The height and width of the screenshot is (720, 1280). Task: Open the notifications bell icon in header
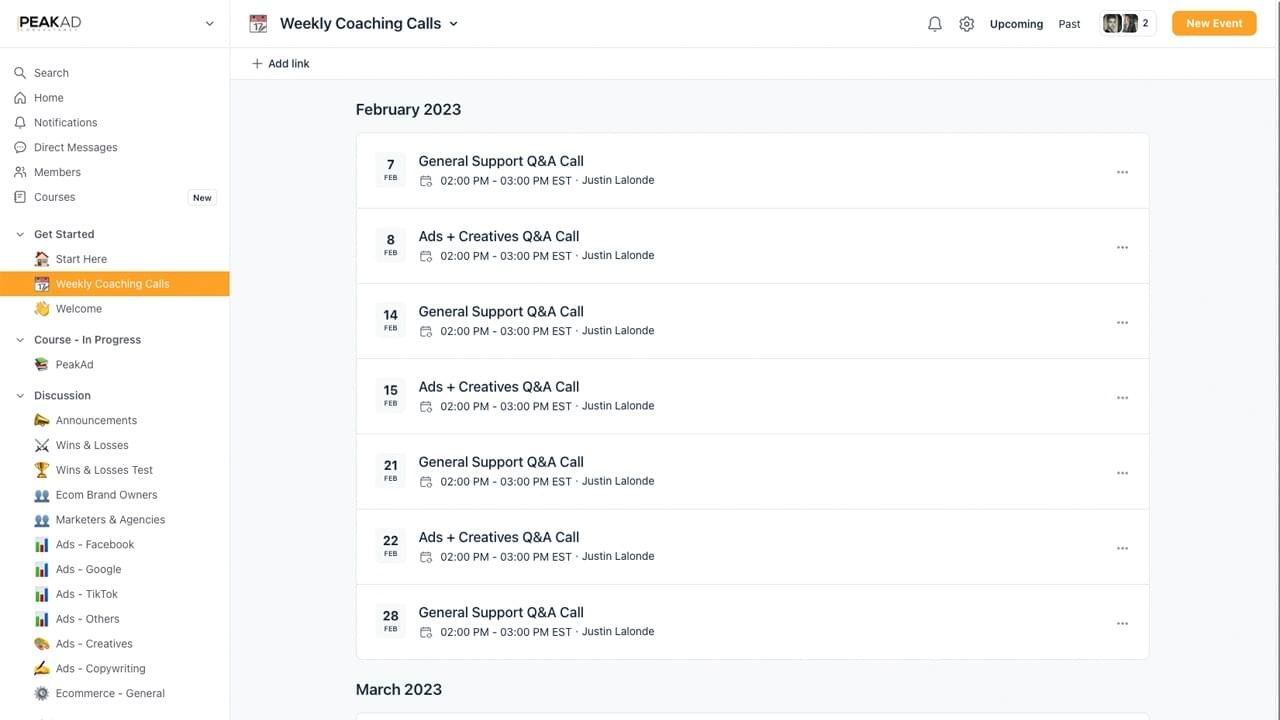tap(934, 24)
